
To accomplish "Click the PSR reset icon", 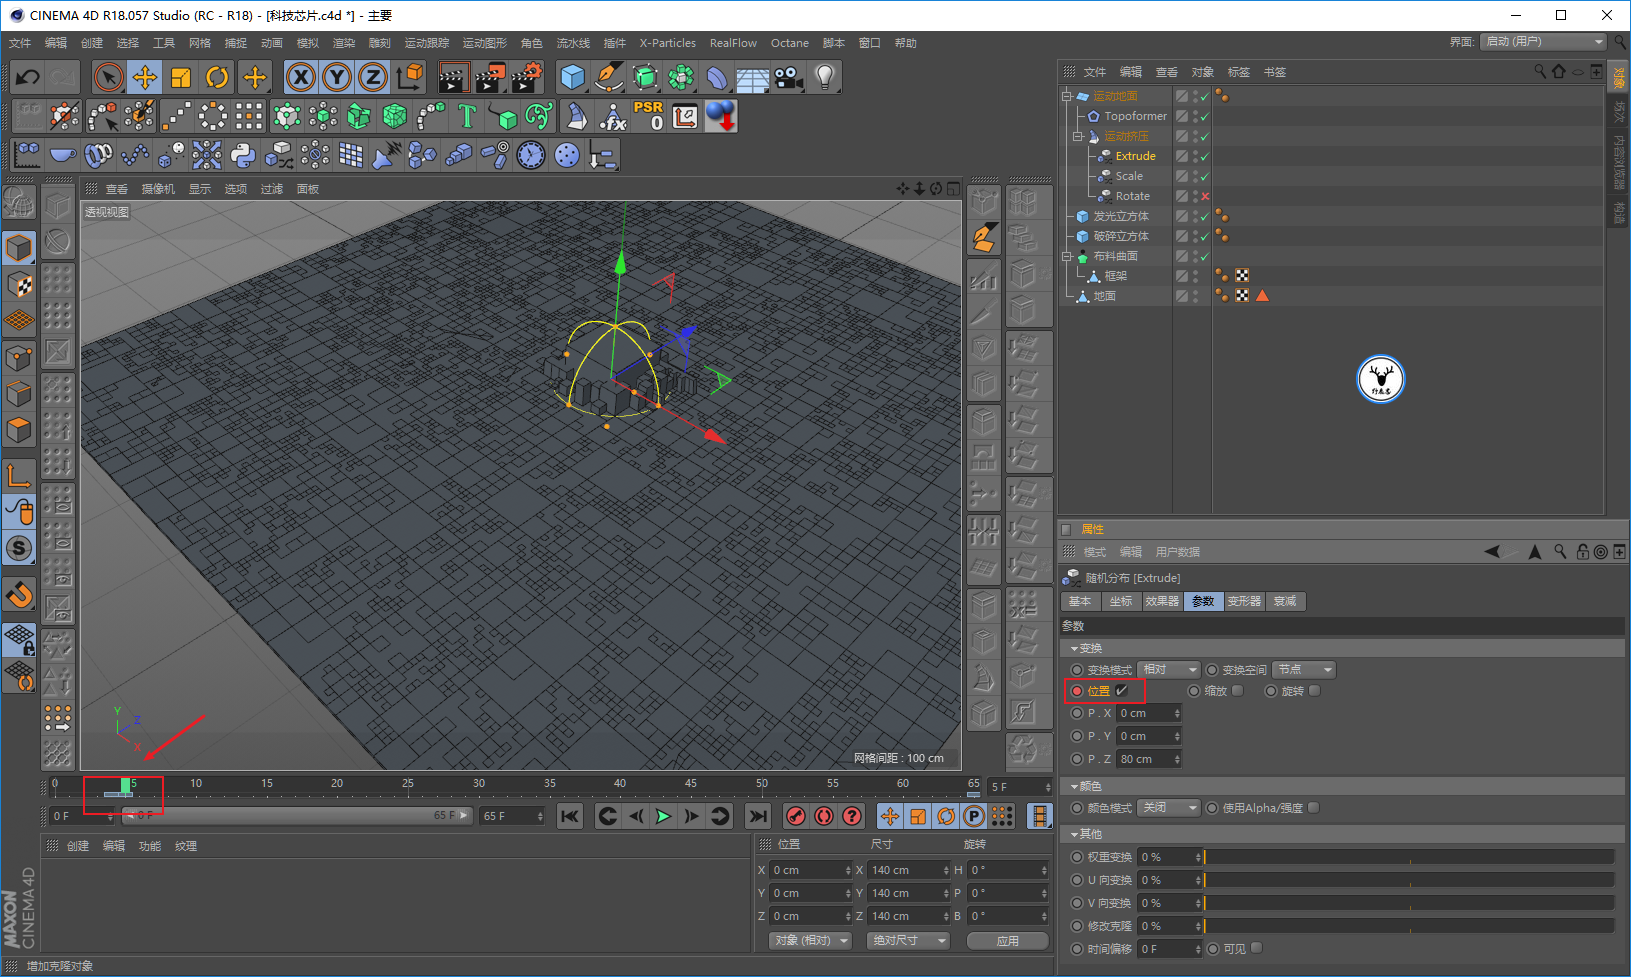I will pyautogui.click(x=648, y=116).
